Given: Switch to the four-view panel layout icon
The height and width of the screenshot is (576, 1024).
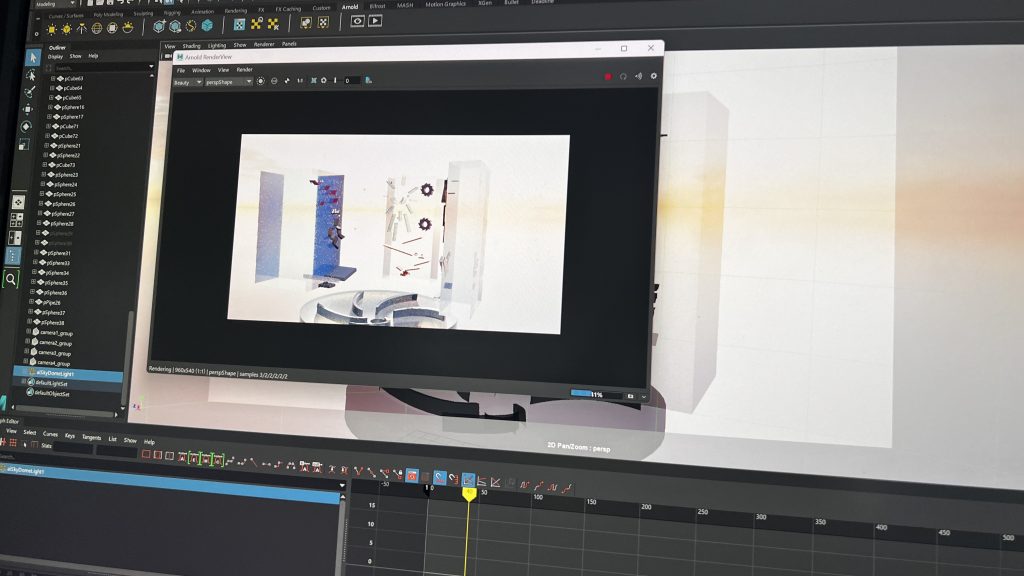Looking at the screenshot, I should click(x=17, y=220).
